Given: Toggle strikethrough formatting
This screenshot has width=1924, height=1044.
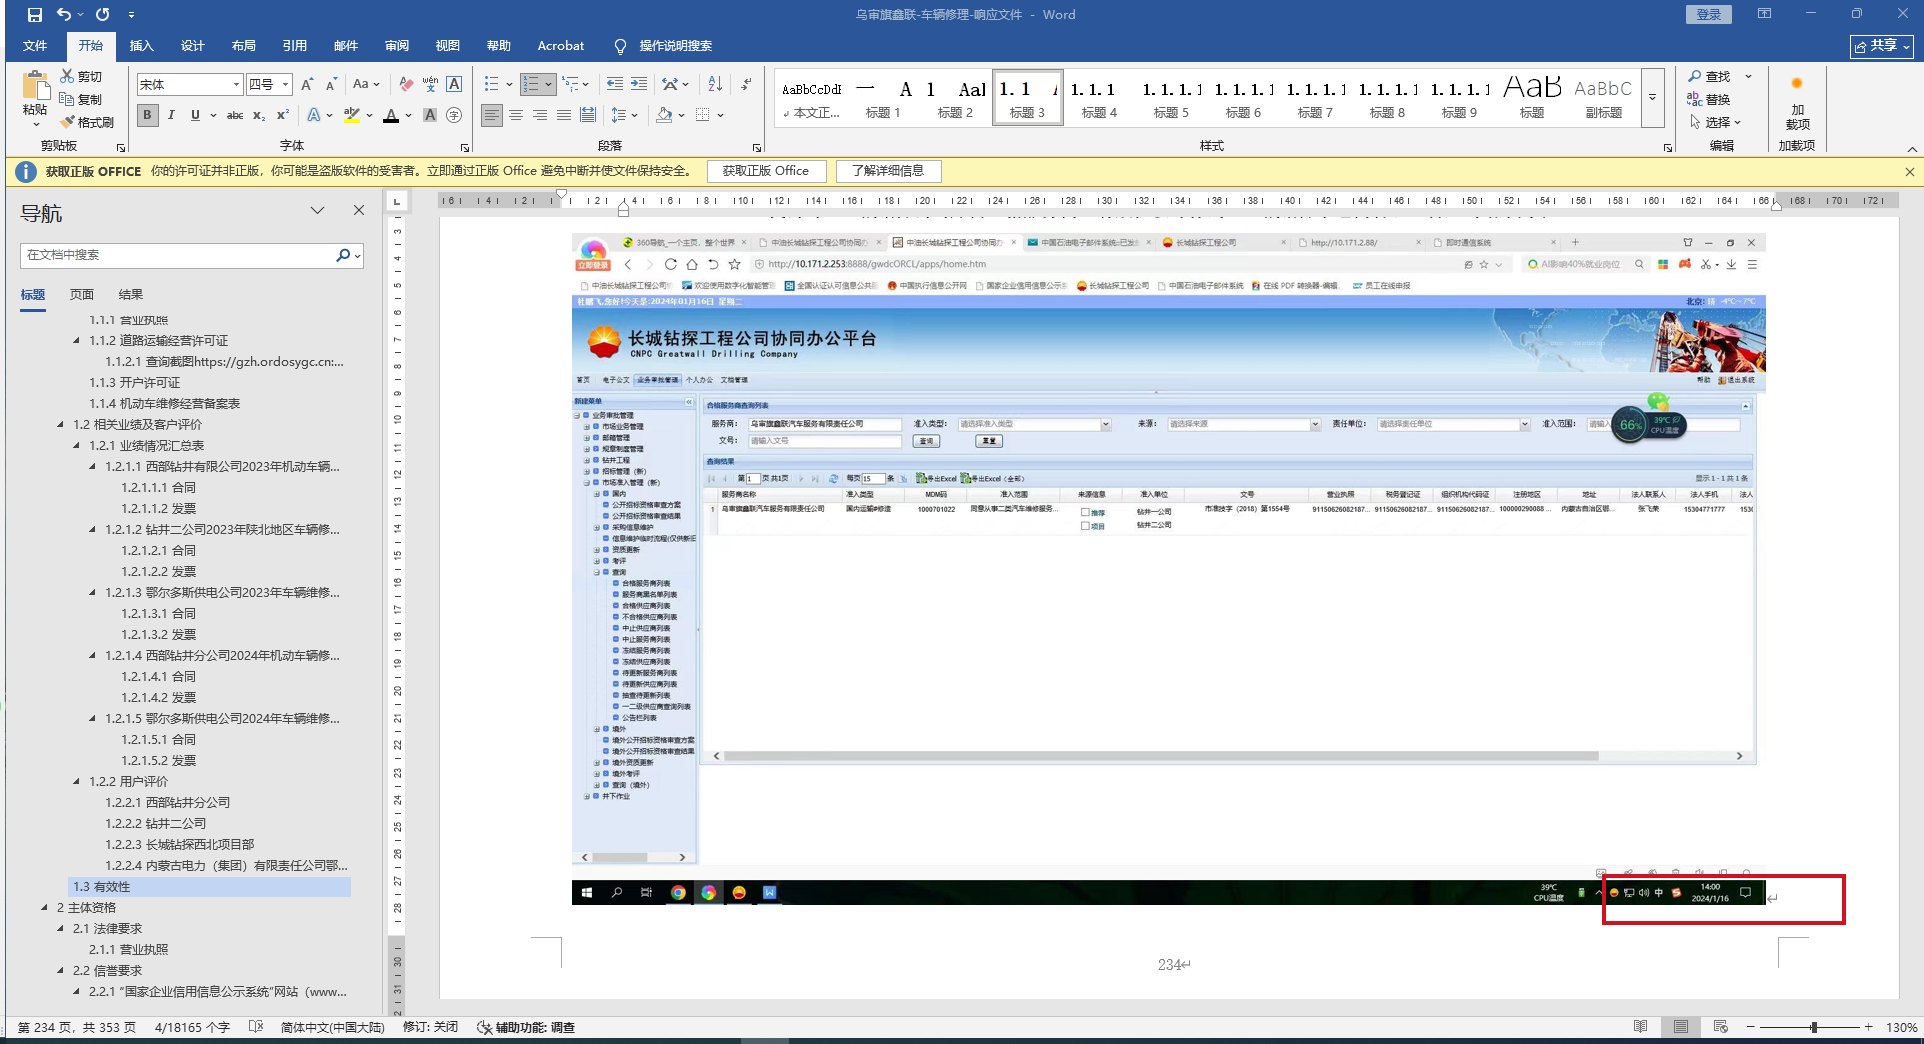Looking at the screenshot, I should pyautogui.click(x=235, y=115).
